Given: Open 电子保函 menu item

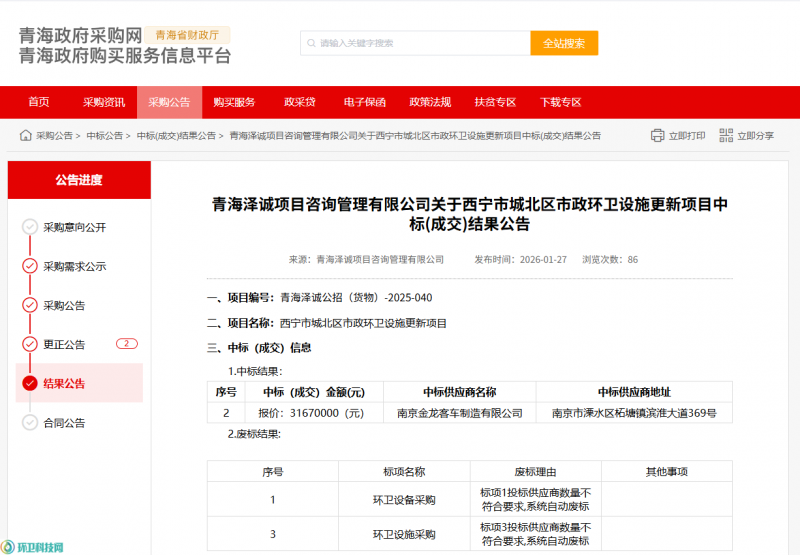Looking at the screenshot, I should click(x=364, y=102).
